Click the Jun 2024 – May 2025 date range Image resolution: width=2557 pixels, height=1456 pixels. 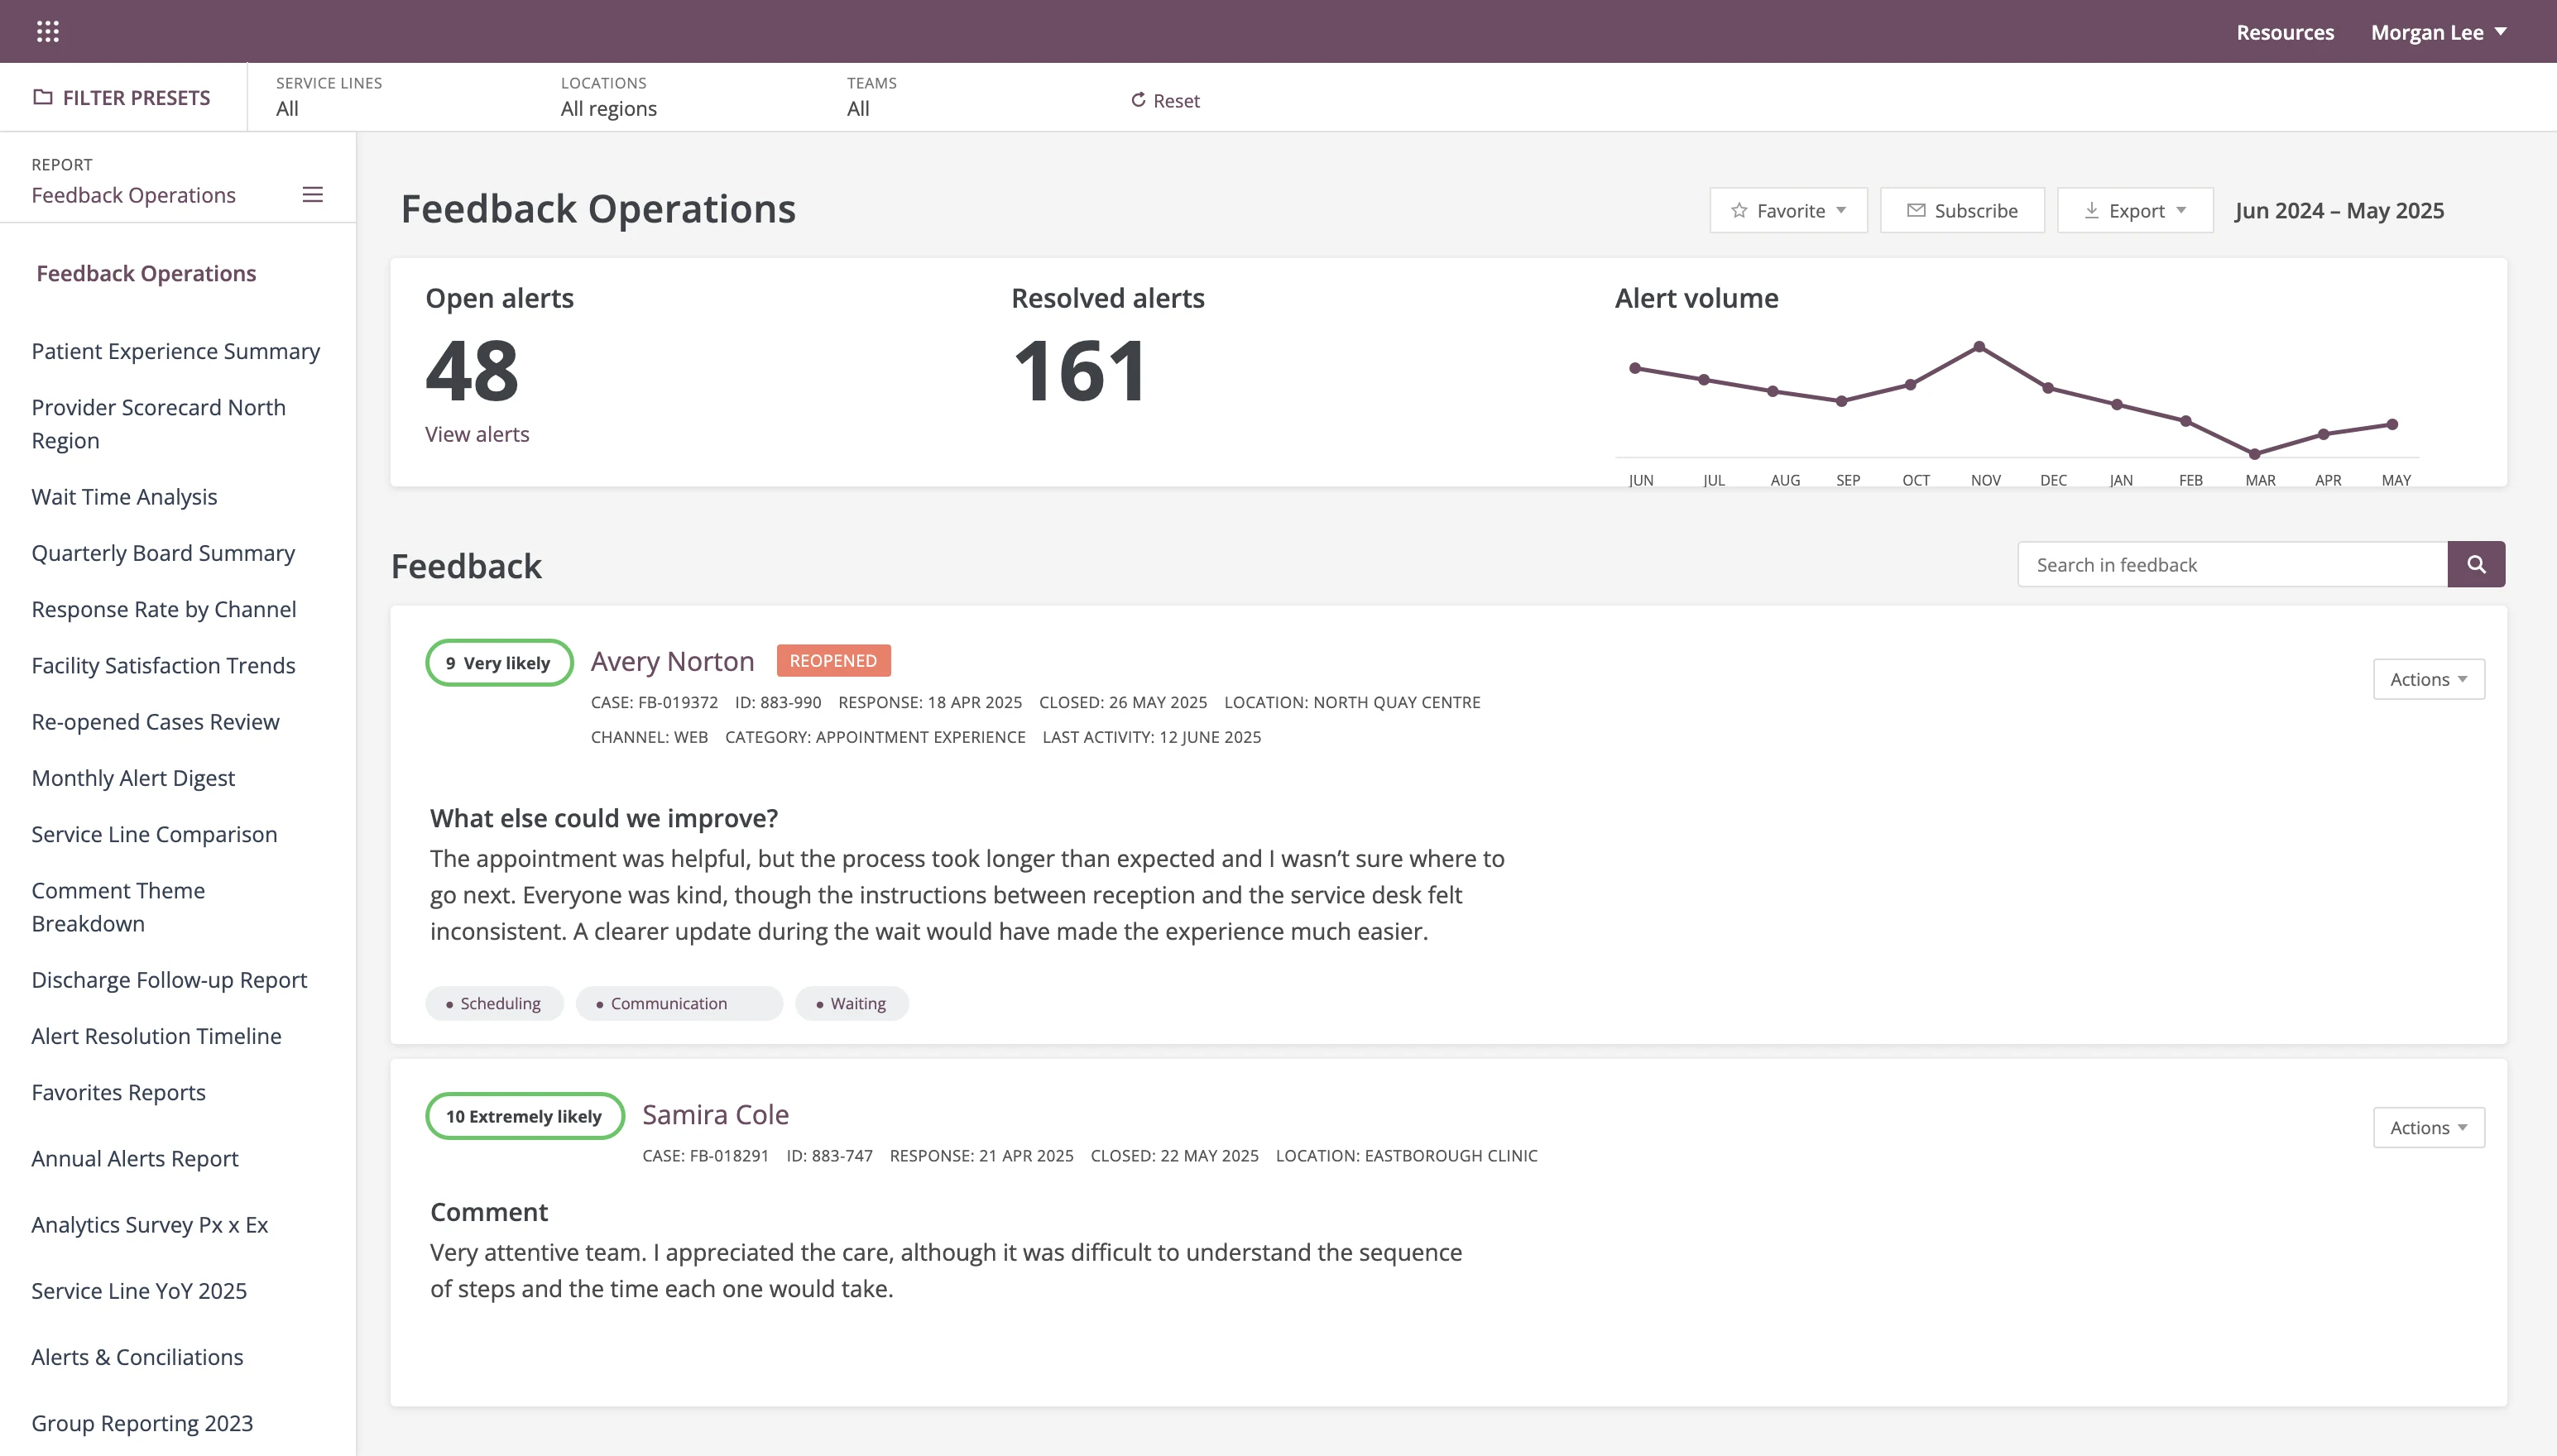click(2339, 211)
